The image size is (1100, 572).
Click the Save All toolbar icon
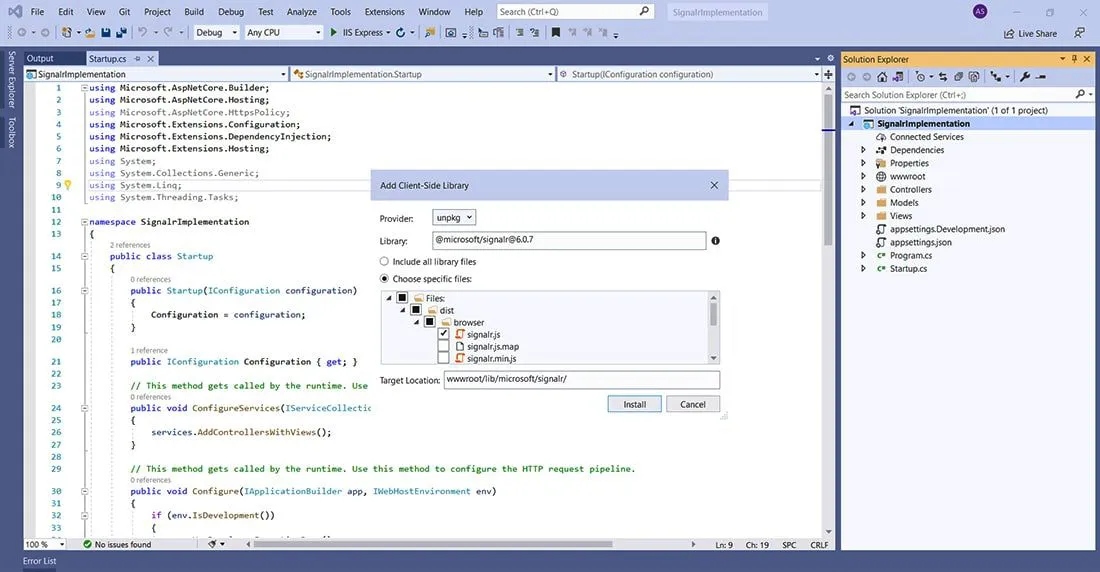[121, 32]
